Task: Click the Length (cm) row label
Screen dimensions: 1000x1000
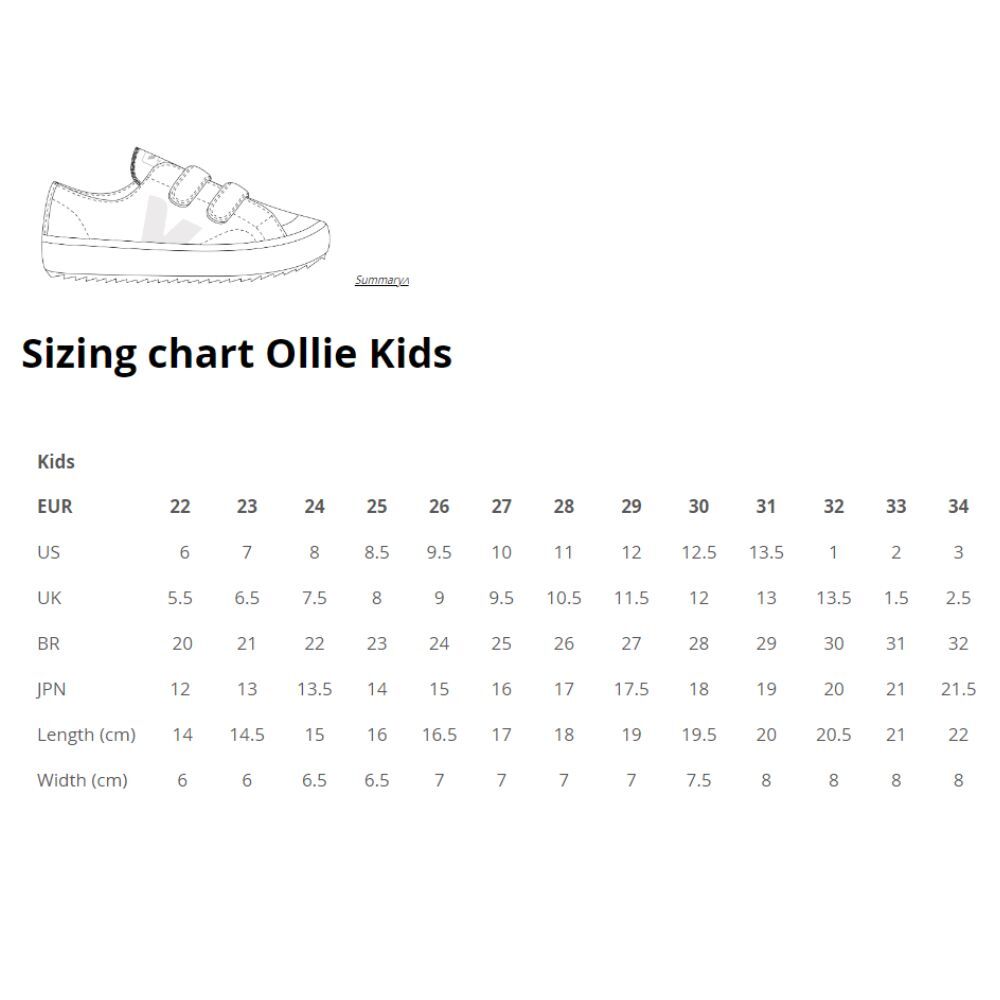Action: coord(86,735)
